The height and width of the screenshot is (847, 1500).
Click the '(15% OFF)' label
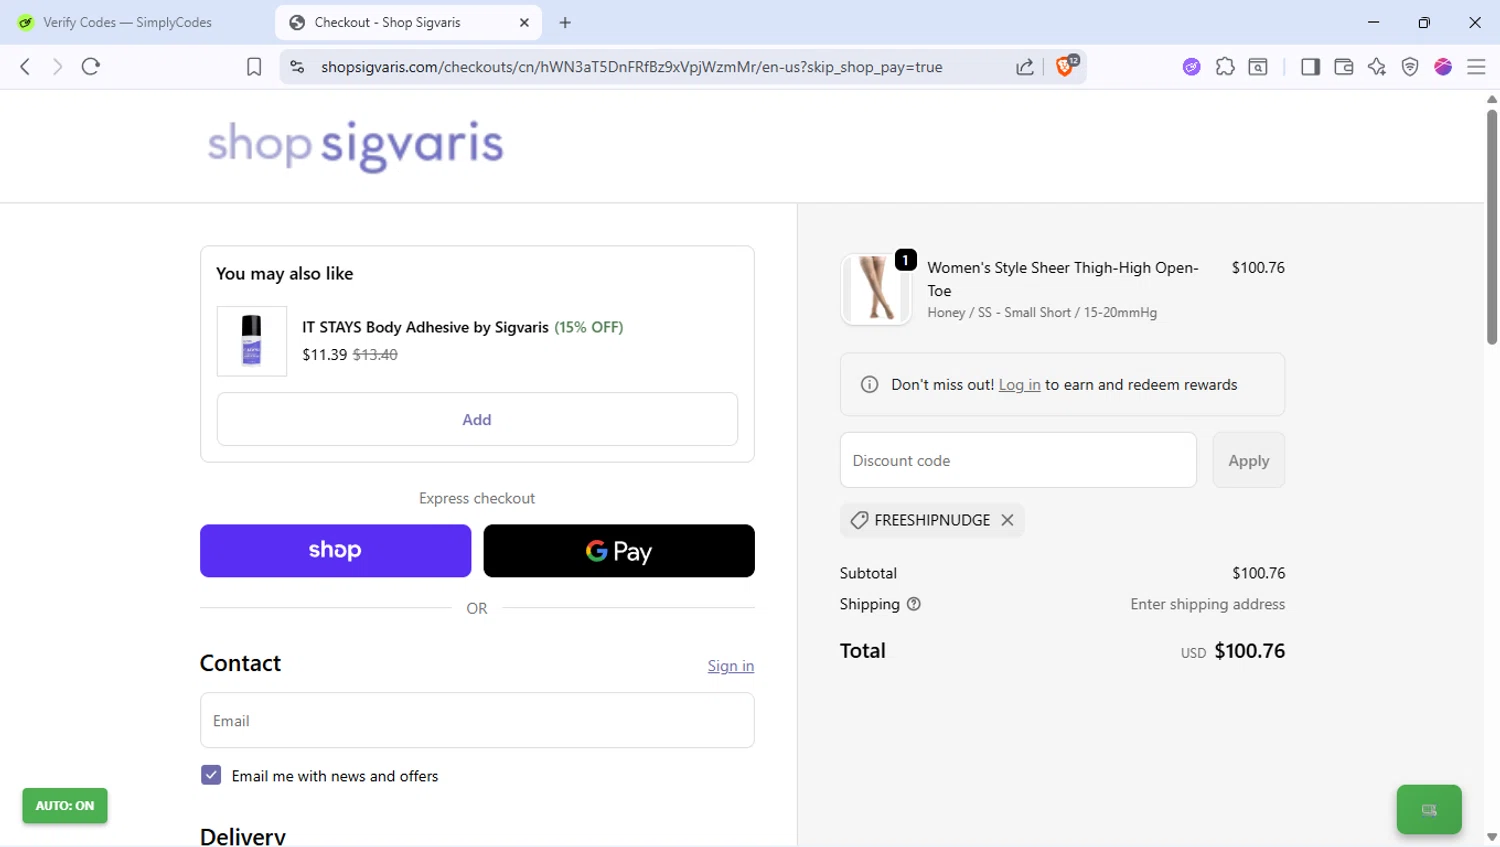pos(588,327)
